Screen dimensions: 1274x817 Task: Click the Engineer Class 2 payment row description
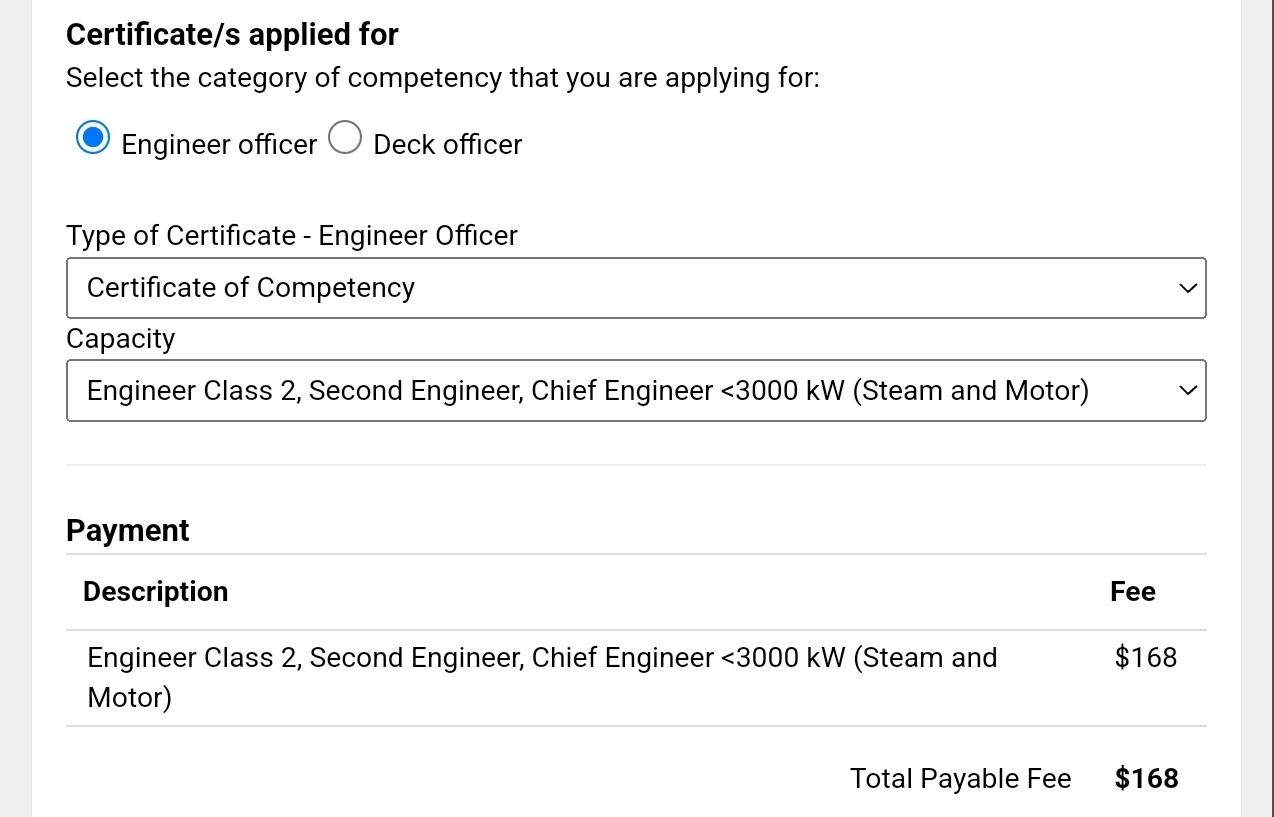click(542, 658)
